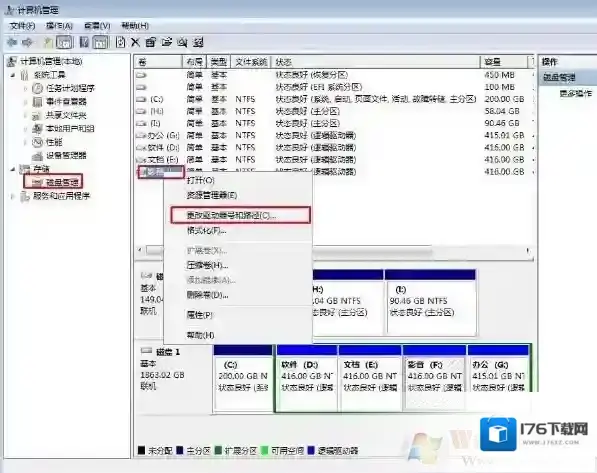Screen dimensions: 597x473
Task: Click the Forward arrow toolbar icon
Action: coord(28,42)
